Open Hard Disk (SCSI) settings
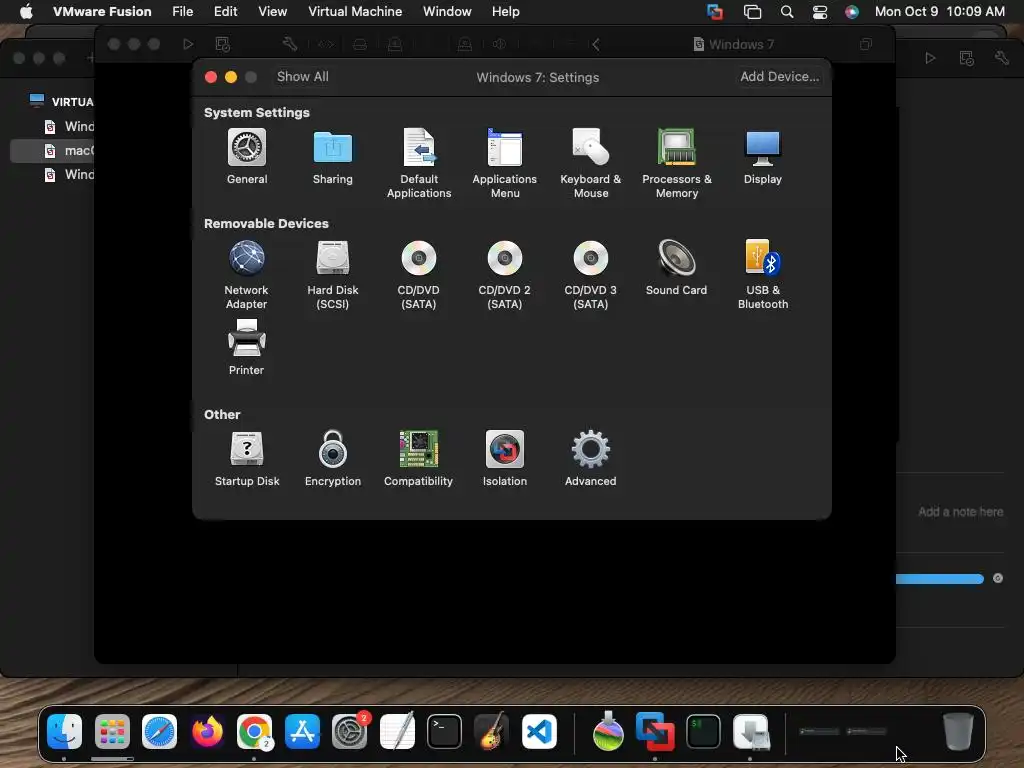The width and height of the screenshot is (1024, 768). pos(332,274)
